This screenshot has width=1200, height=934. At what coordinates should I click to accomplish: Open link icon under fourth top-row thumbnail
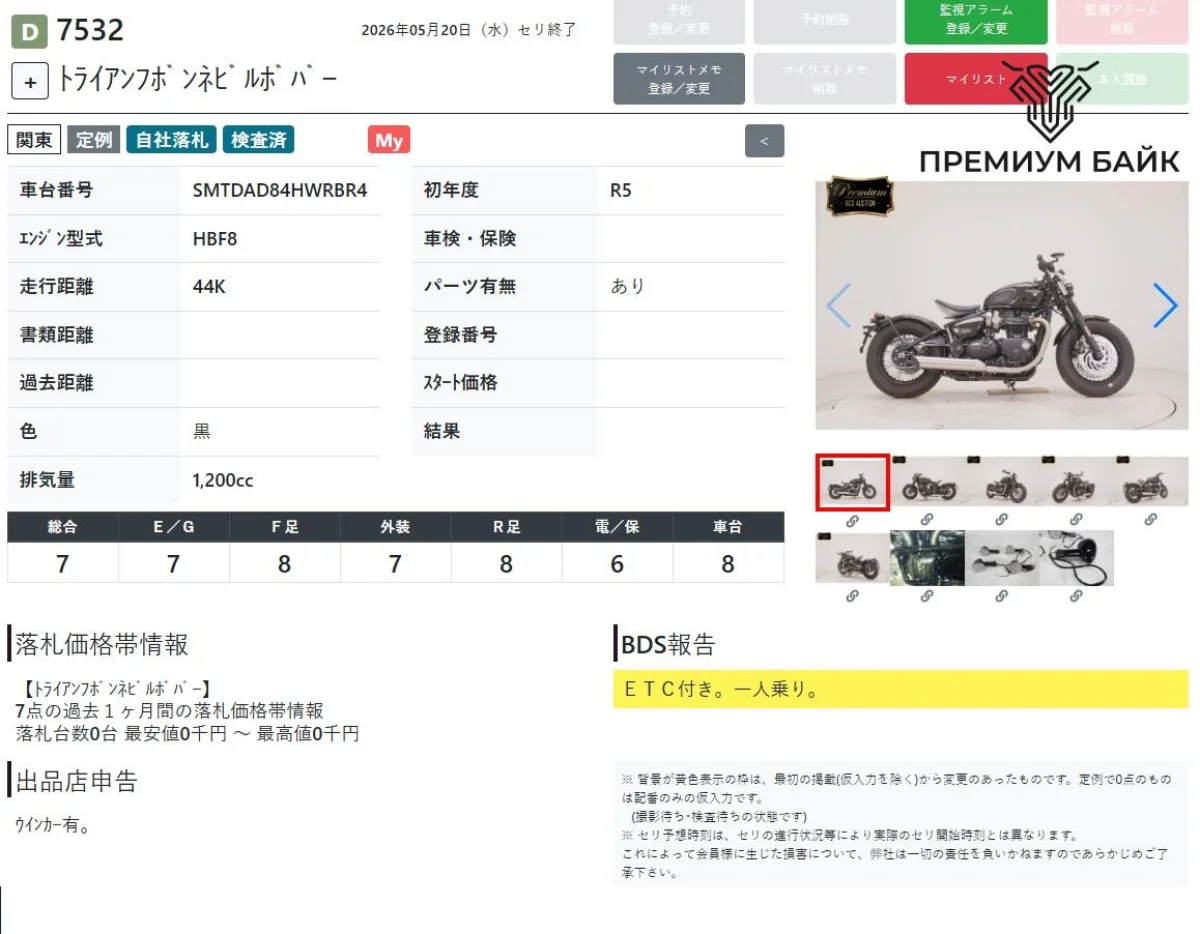point(1076,520)
